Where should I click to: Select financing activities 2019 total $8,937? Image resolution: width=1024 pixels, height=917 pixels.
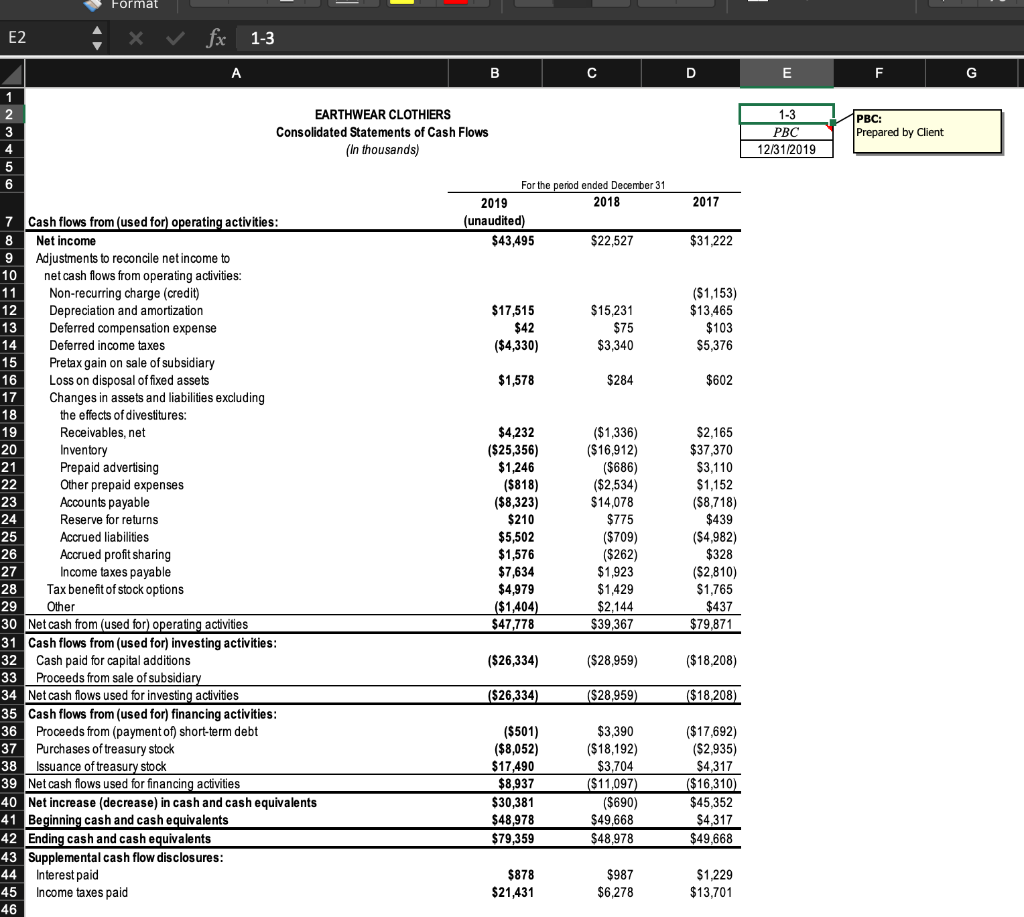click(516, 784)
